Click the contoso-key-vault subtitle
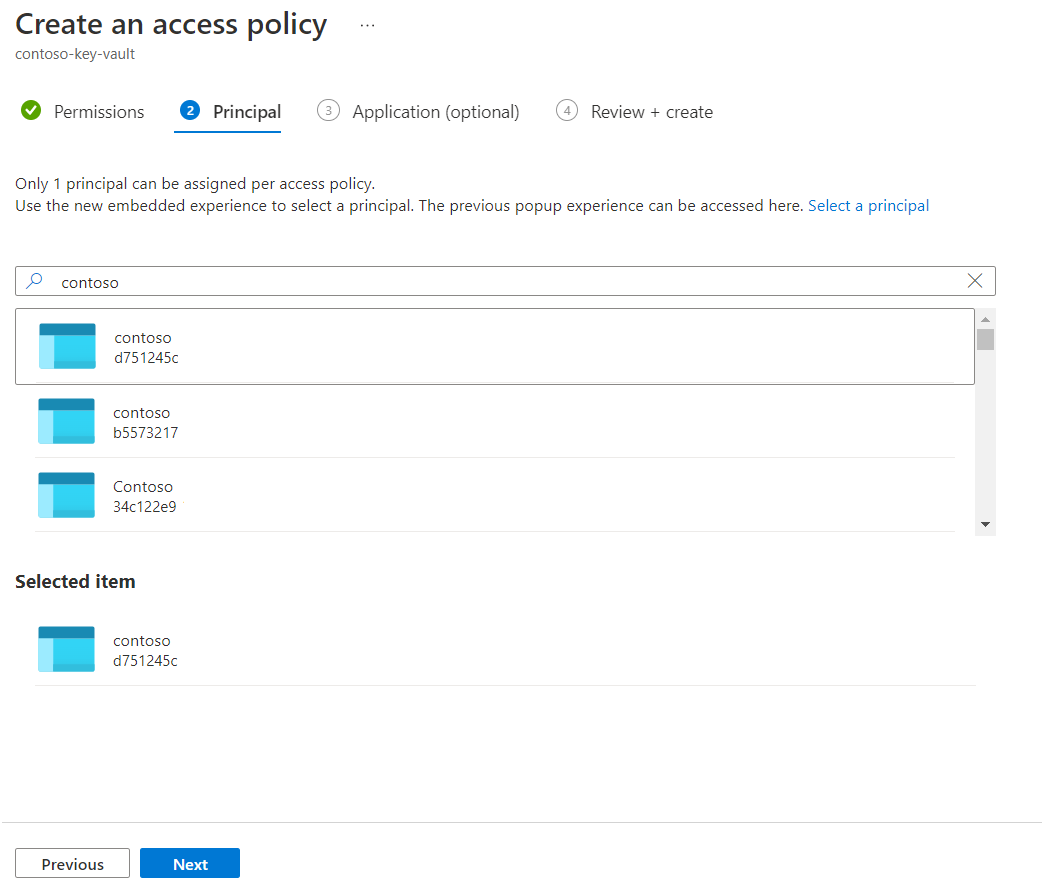 click(75, 54)
